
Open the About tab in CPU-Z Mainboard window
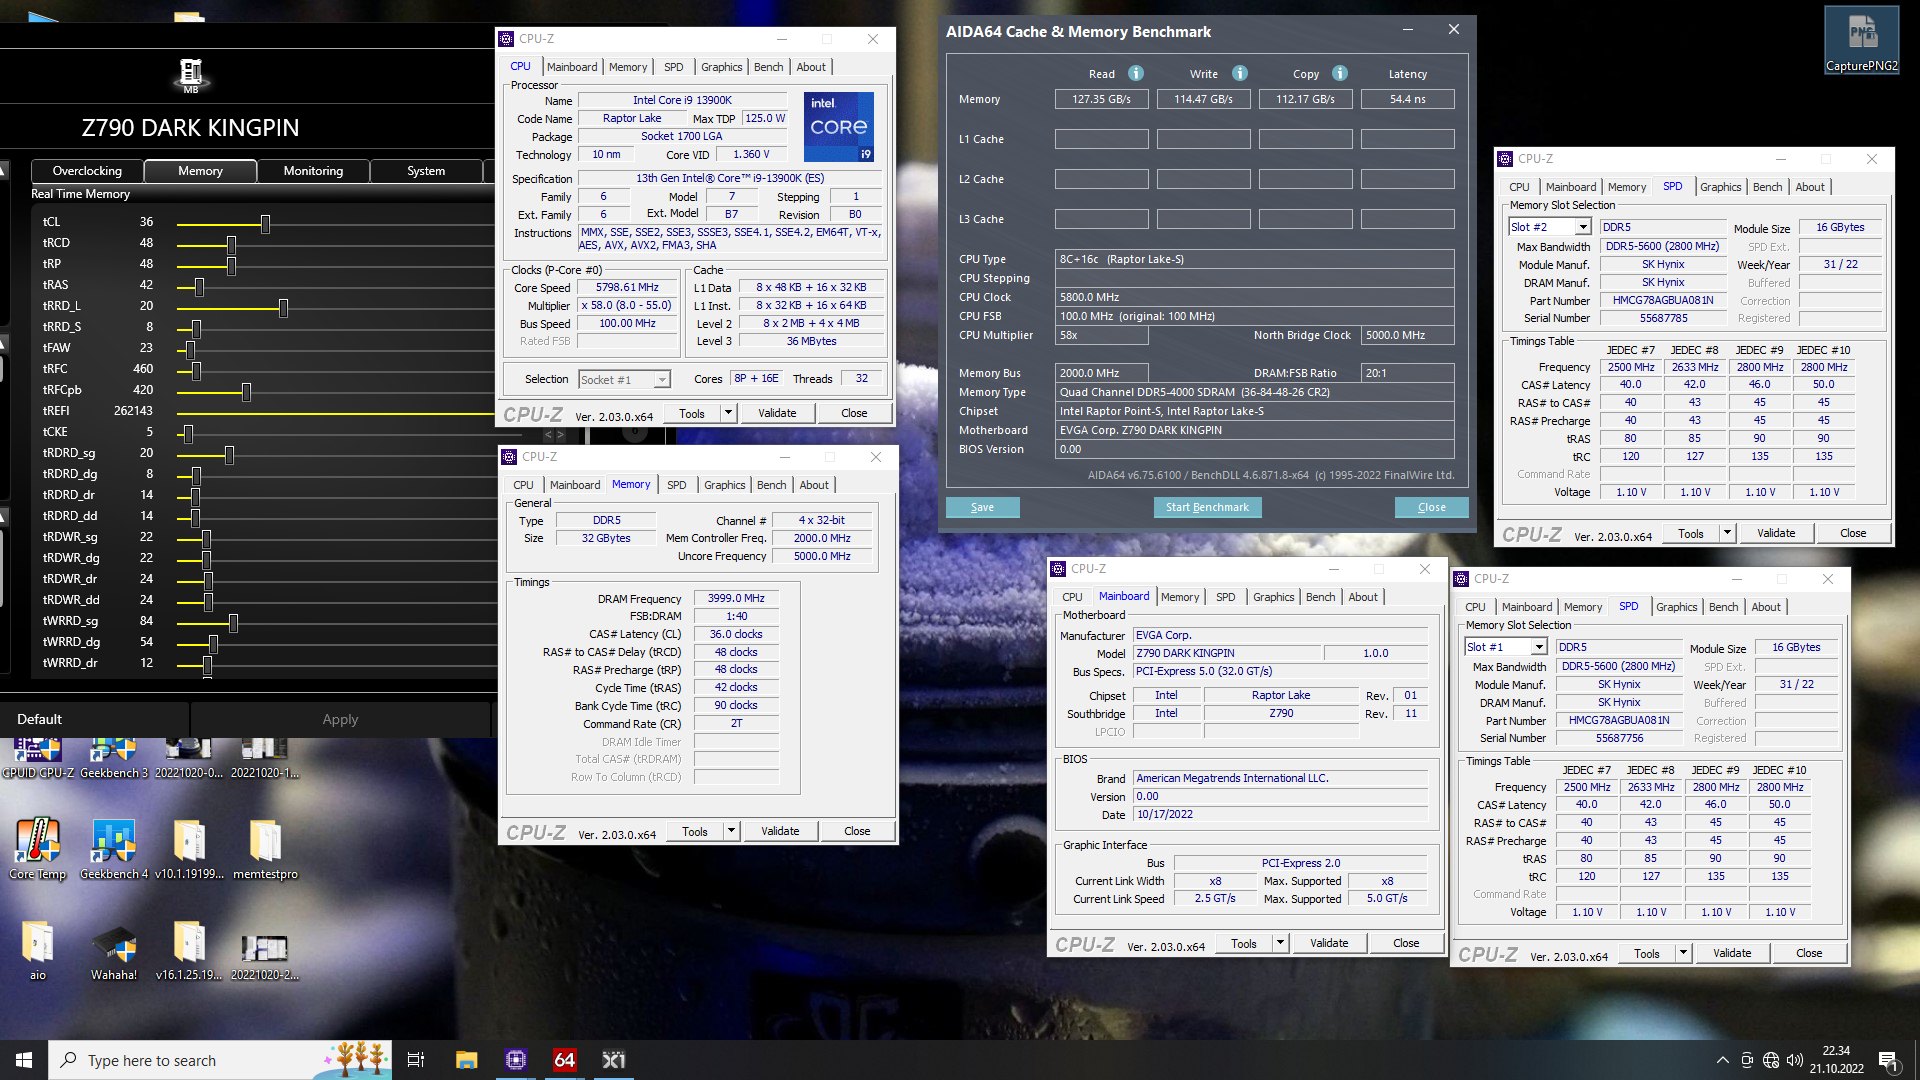coord(1363,597)
